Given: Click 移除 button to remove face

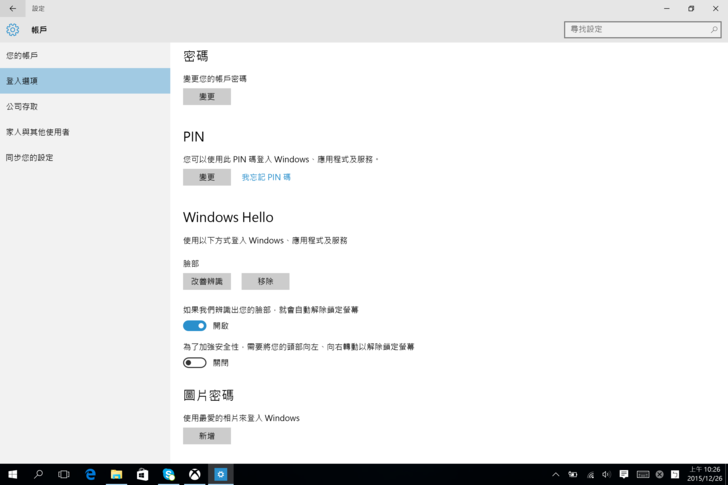Looking at the screenshot, I should (265, 281).
